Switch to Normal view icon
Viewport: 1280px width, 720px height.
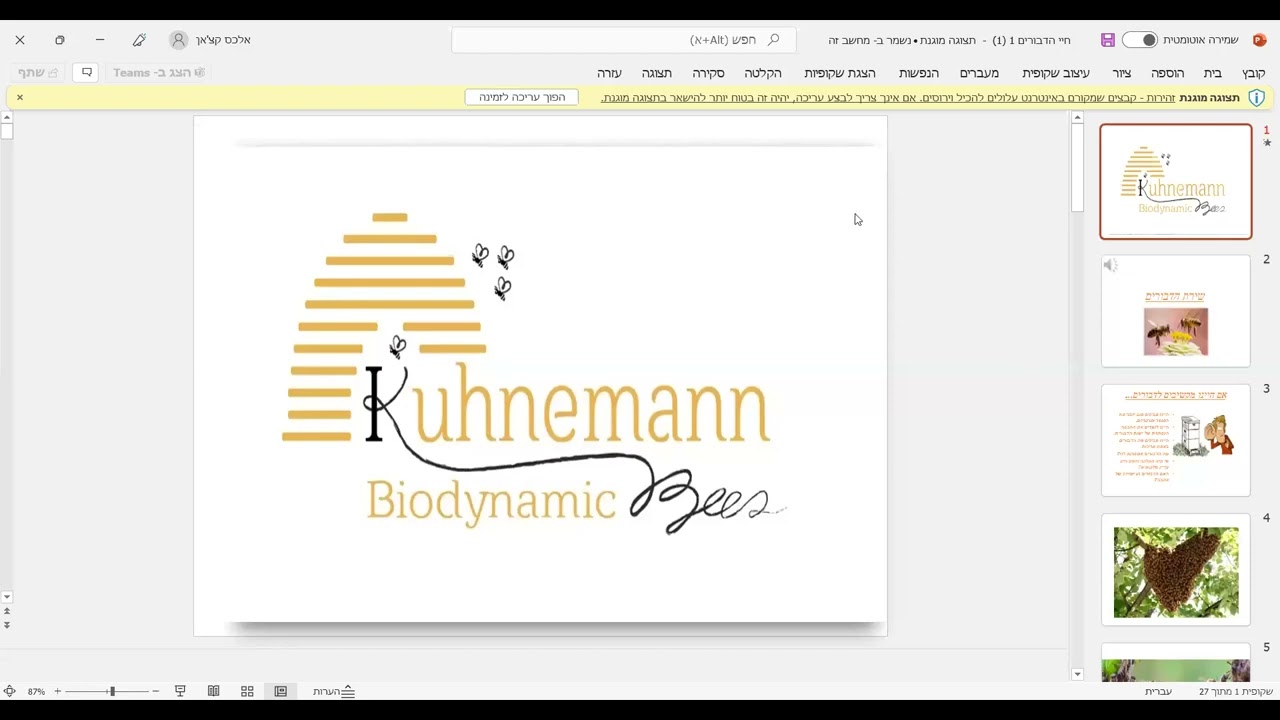[x=281, y=691]
